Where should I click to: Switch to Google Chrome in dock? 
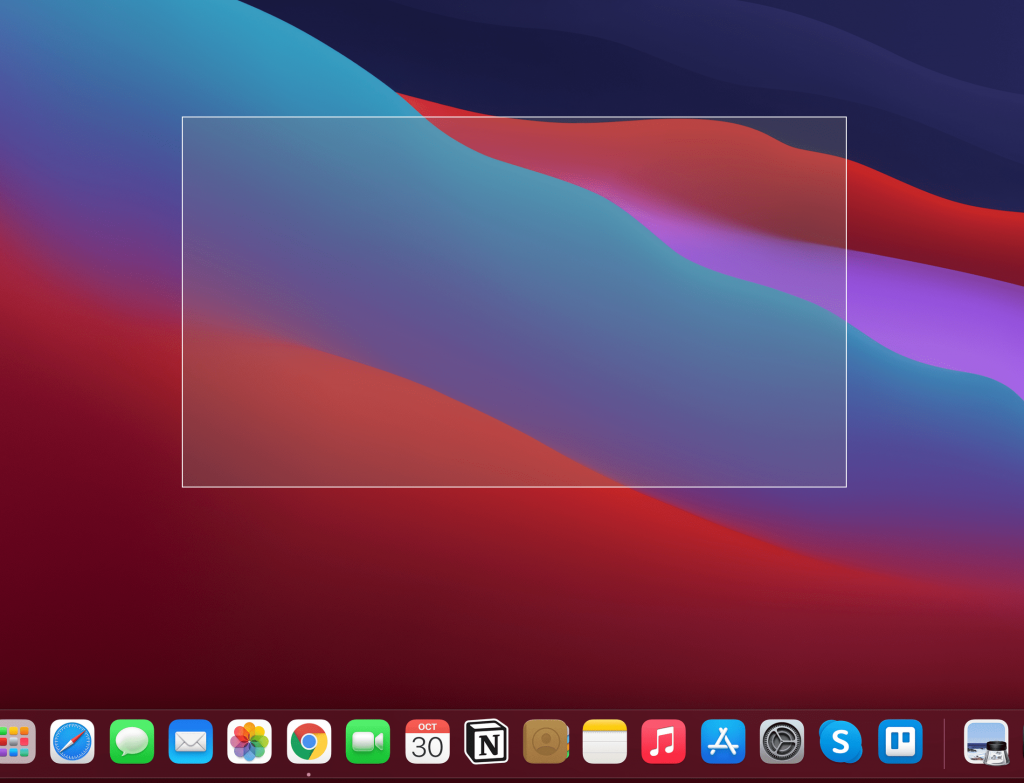[x=309, y=741]
